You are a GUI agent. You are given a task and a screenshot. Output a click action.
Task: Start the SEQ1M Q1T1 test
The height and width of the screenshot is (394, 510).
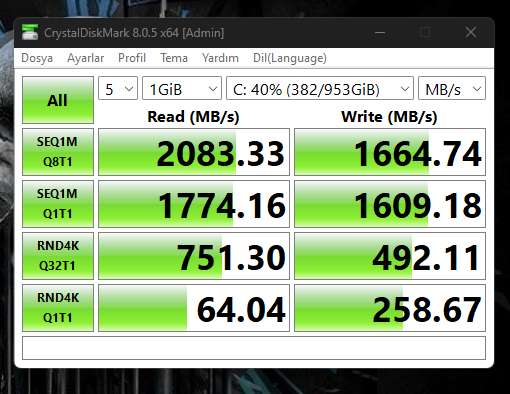click(x=58, y=204)
